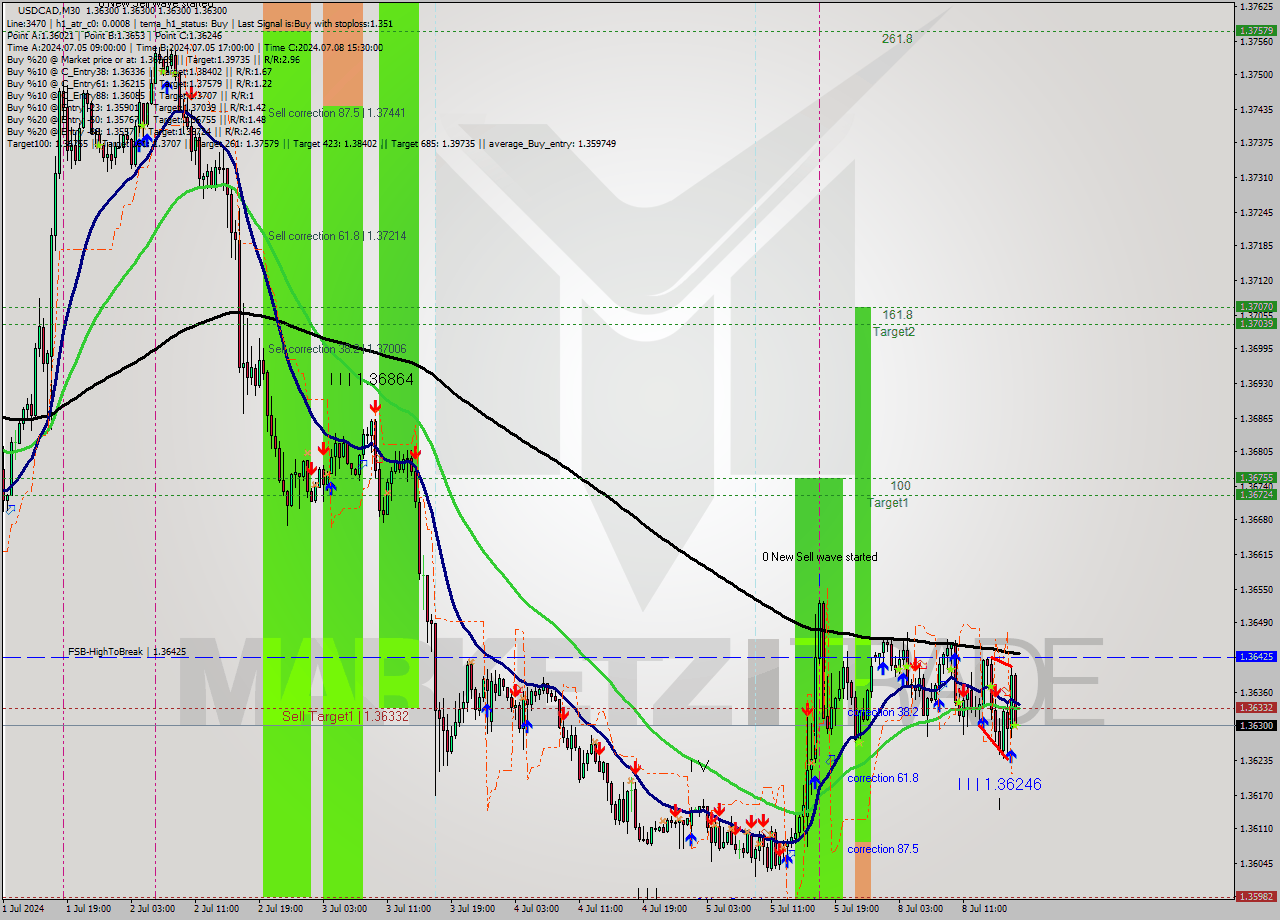The width and height of the screenshot is (1280, 920).
Task: Click the 1.36930 price scale value
Action: pyautogui.click(x=1256, y=383)
